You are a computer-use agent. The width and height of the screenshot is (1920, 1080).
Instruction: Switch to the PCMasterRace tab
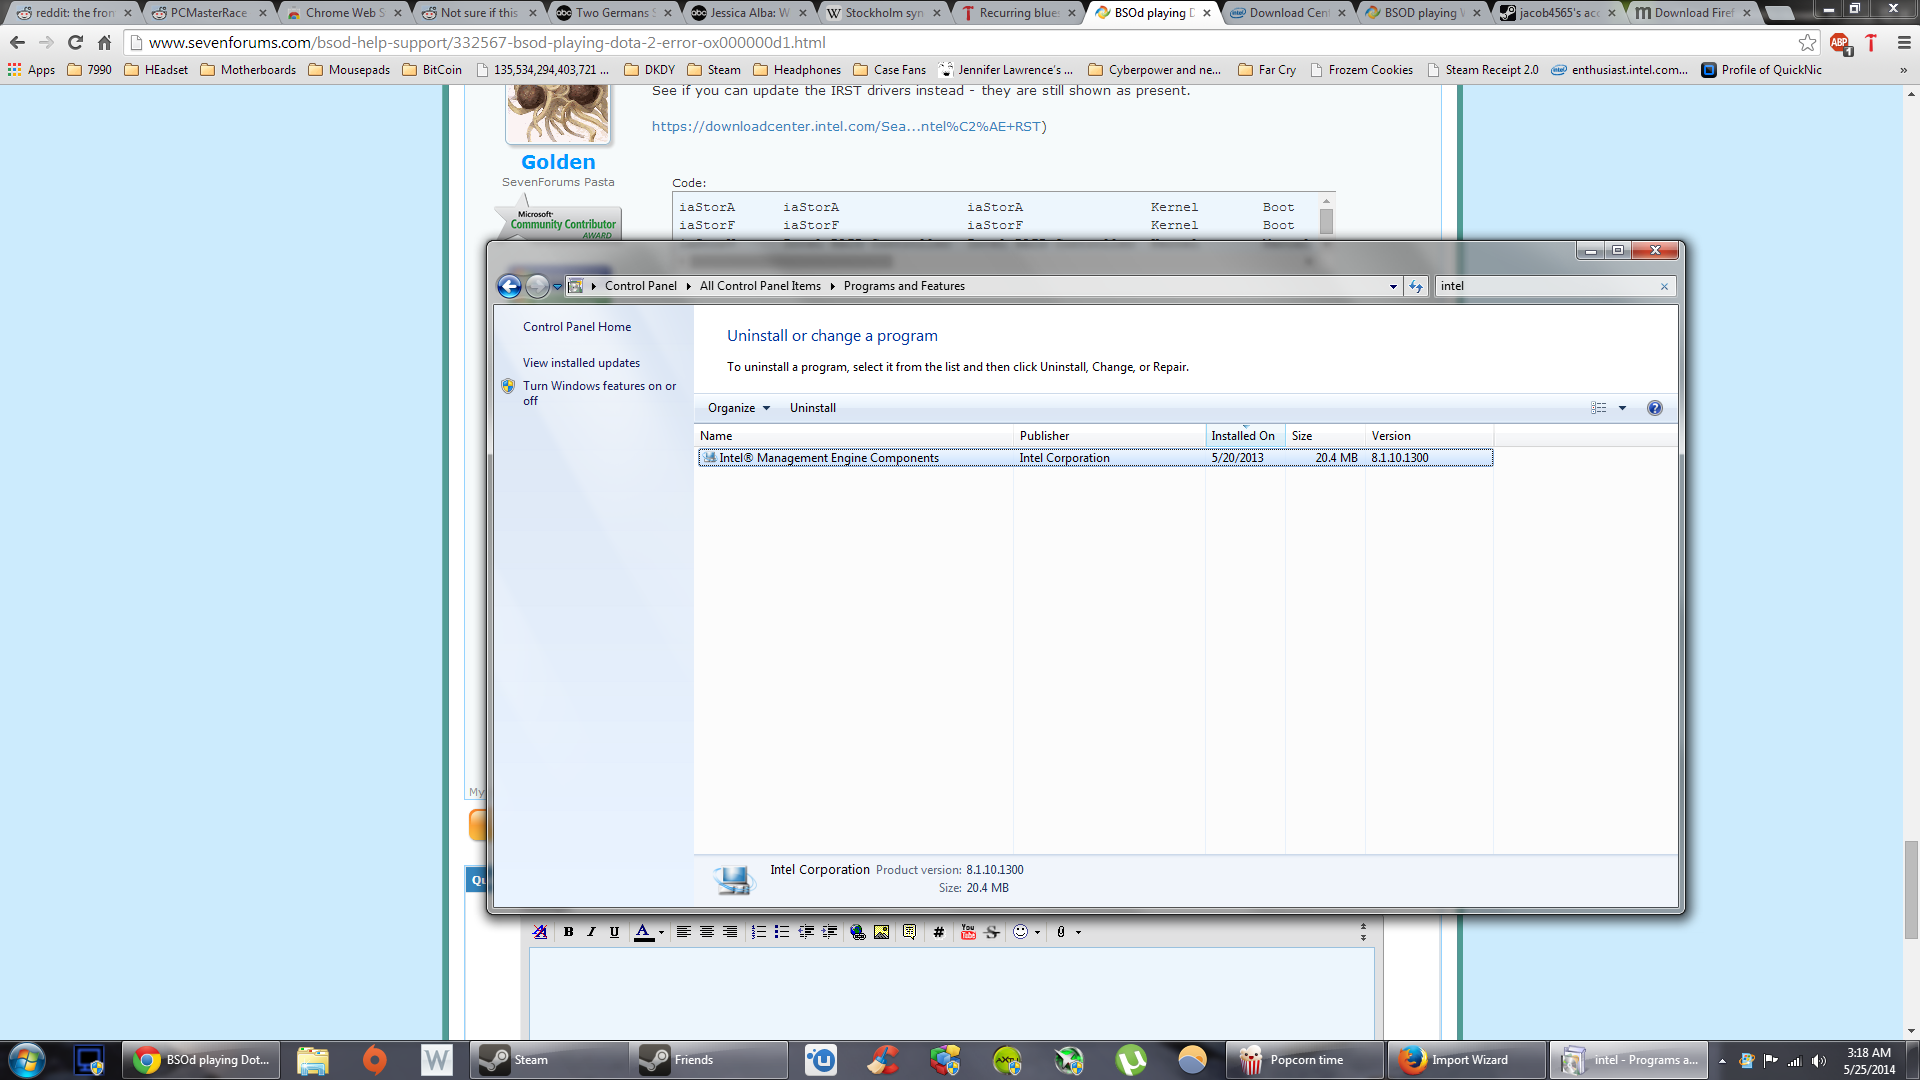coord(210,13)
